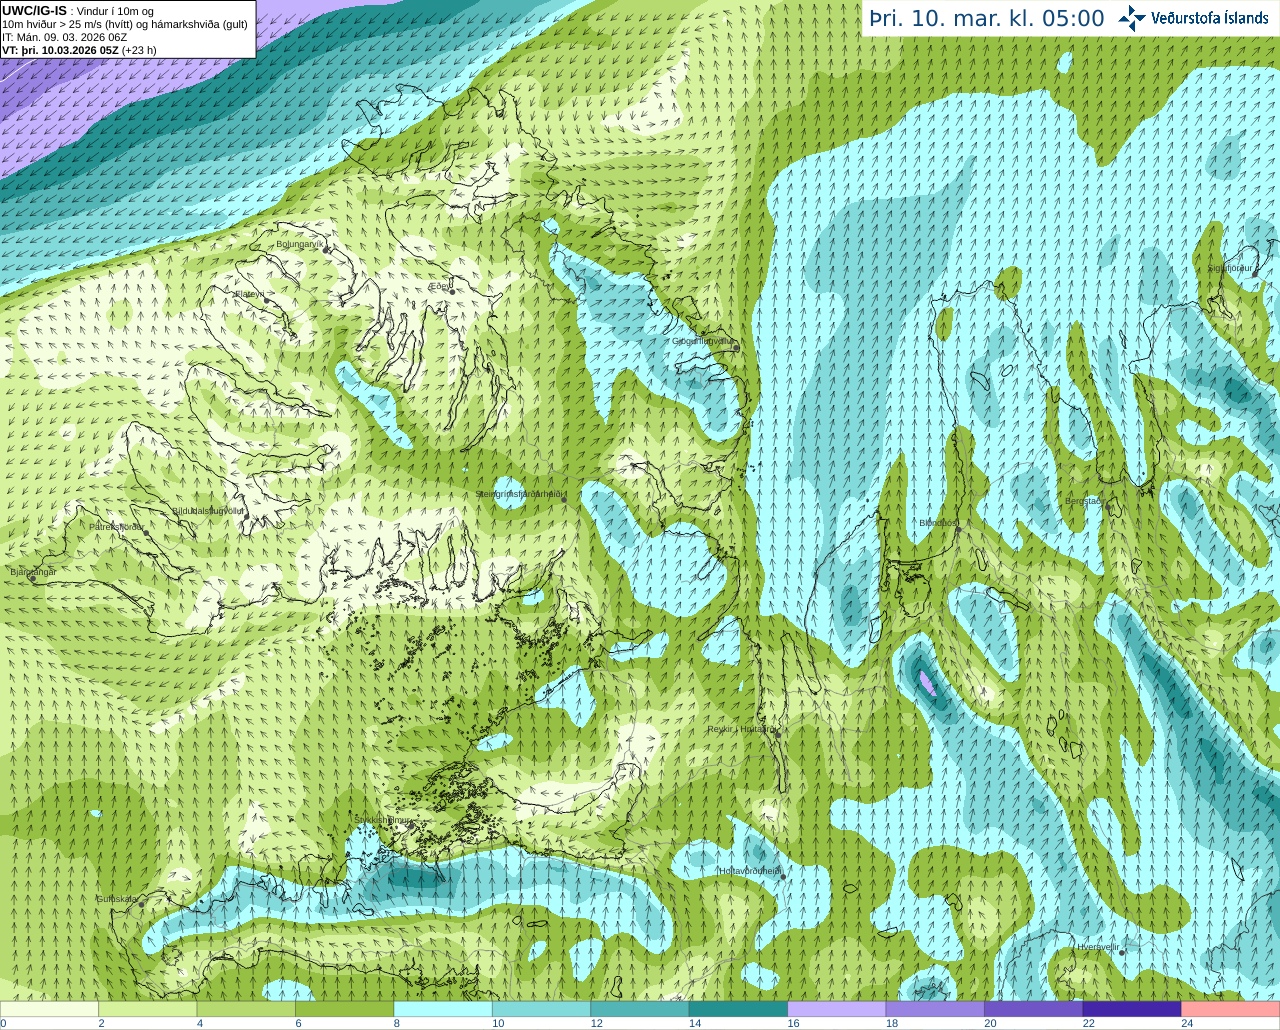Viewport: 1280px width, 1030px height.
Task: Click the pink legend swatch above 24 m/s
Action: [x=1231, y=1009]
